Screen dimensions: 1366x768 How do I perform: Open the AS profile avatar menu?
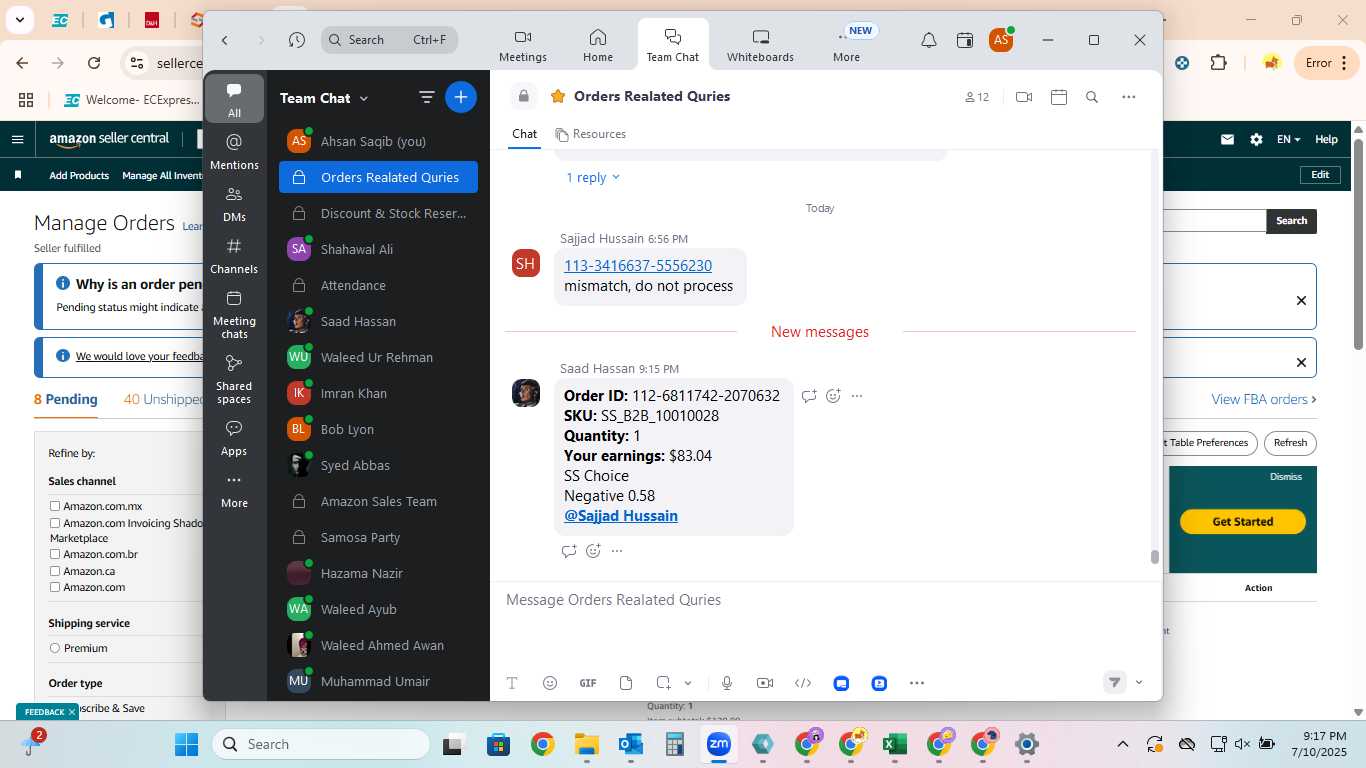coord(1000,40)
